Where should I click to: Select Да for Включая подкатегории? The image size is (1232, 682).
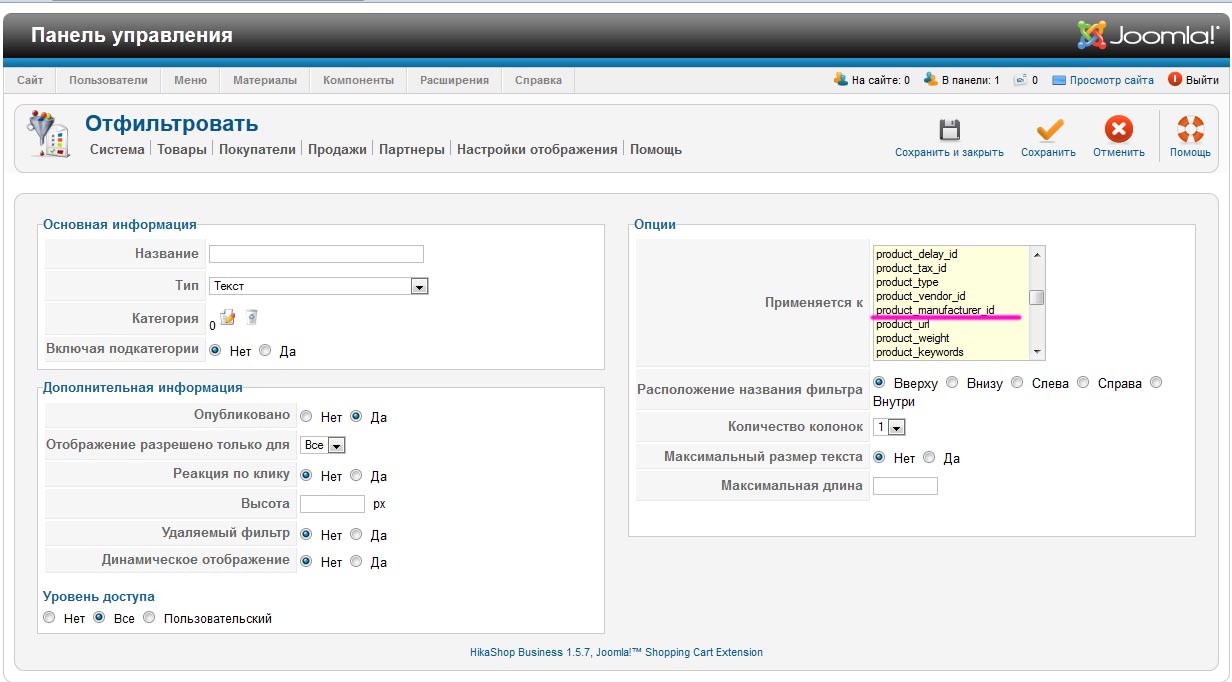click(x=265, y=351)
